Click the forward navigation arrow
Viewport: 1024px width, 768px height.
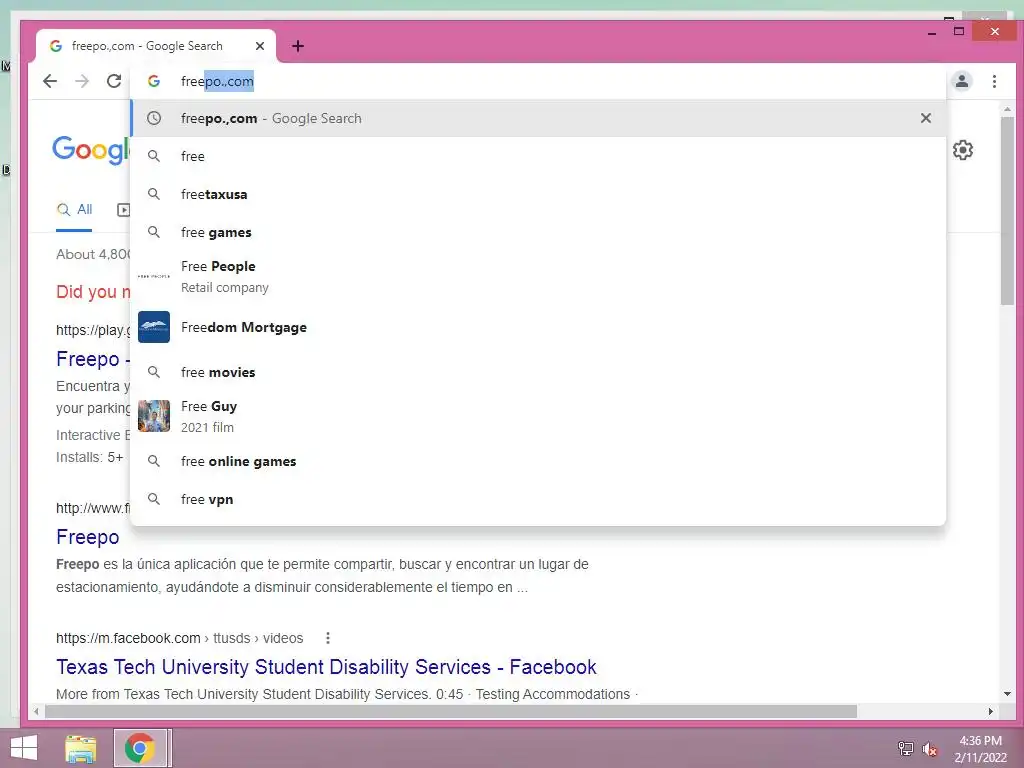(x=82, y=81)
